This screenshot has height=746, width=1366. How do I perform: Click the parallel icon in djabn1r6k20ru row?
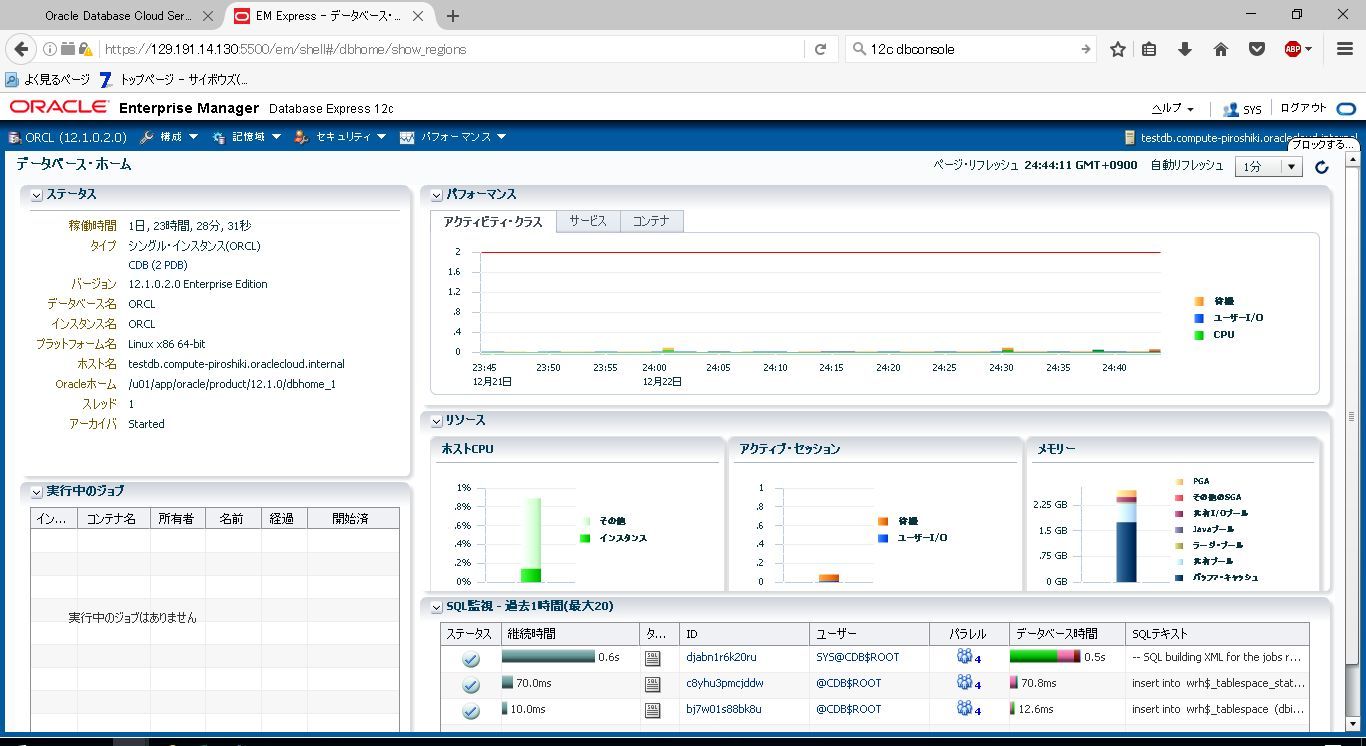[964, 657]
